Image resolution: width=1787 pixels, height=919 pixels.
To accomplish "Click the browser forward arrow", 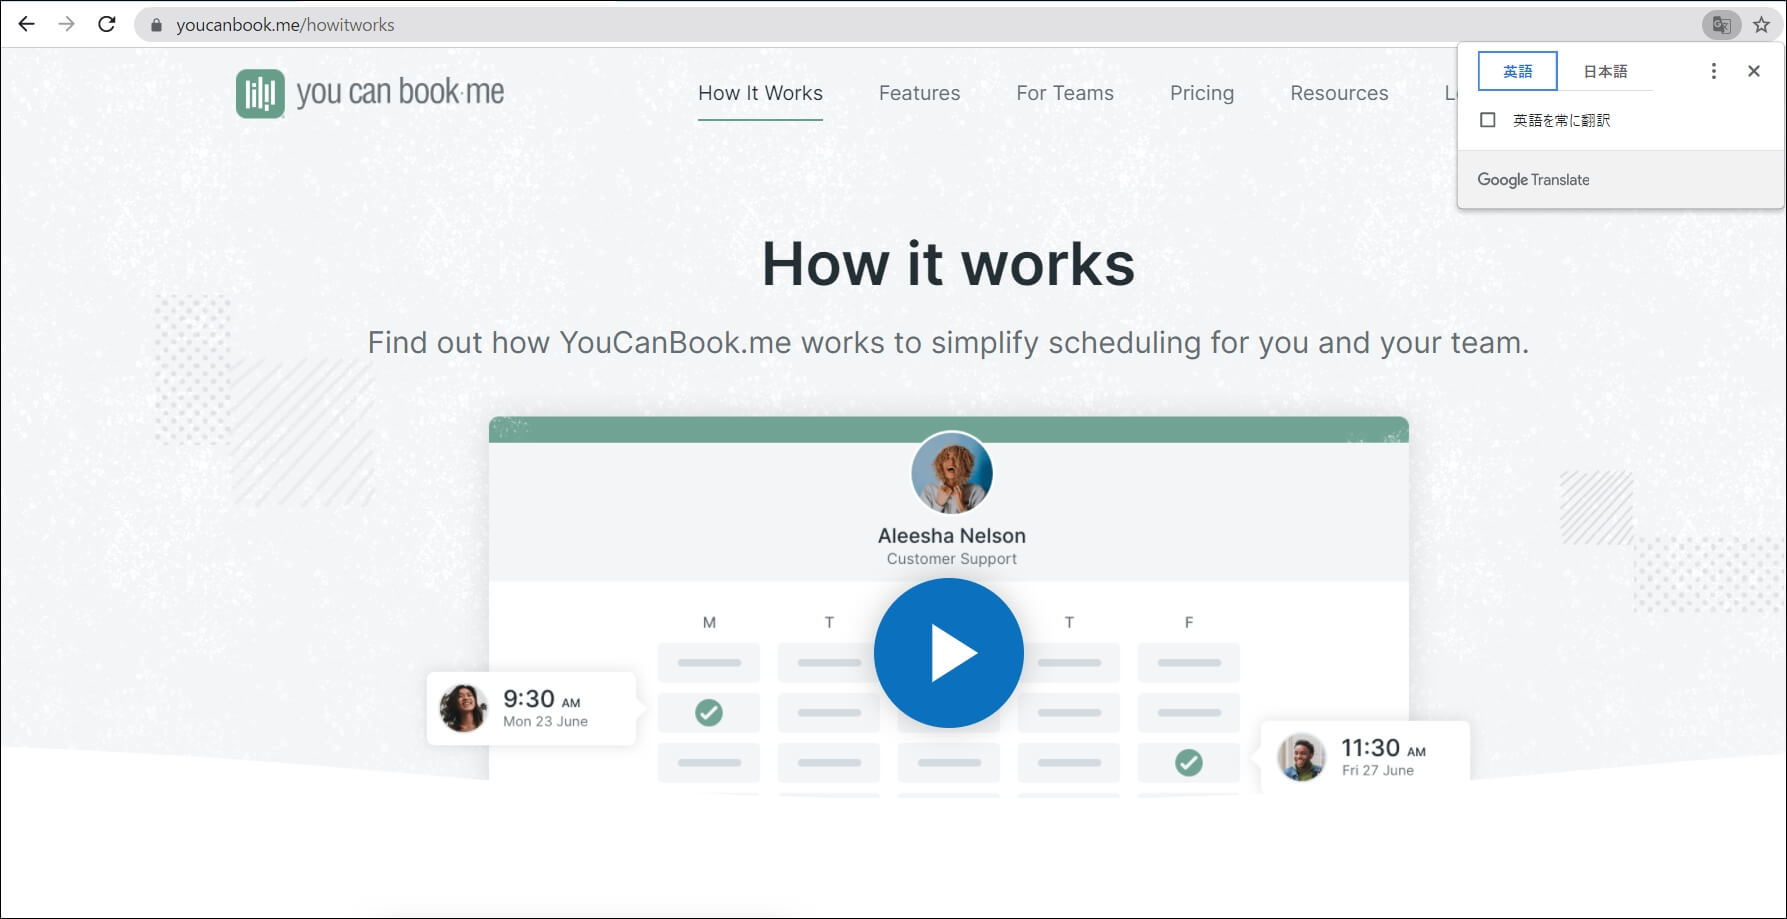I will click(66, 24).
